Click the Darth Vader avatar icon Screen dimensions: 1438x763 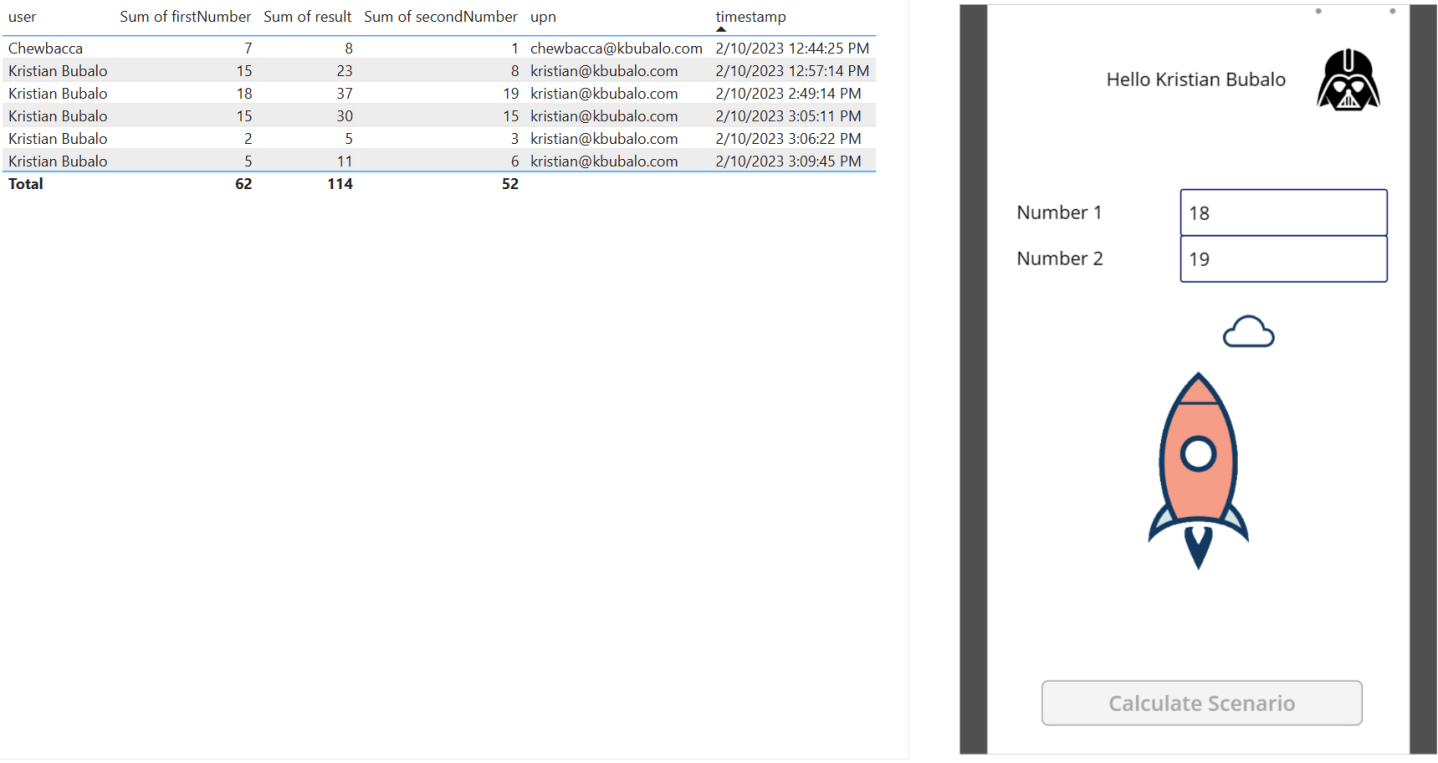click(x=1348, y=81)
